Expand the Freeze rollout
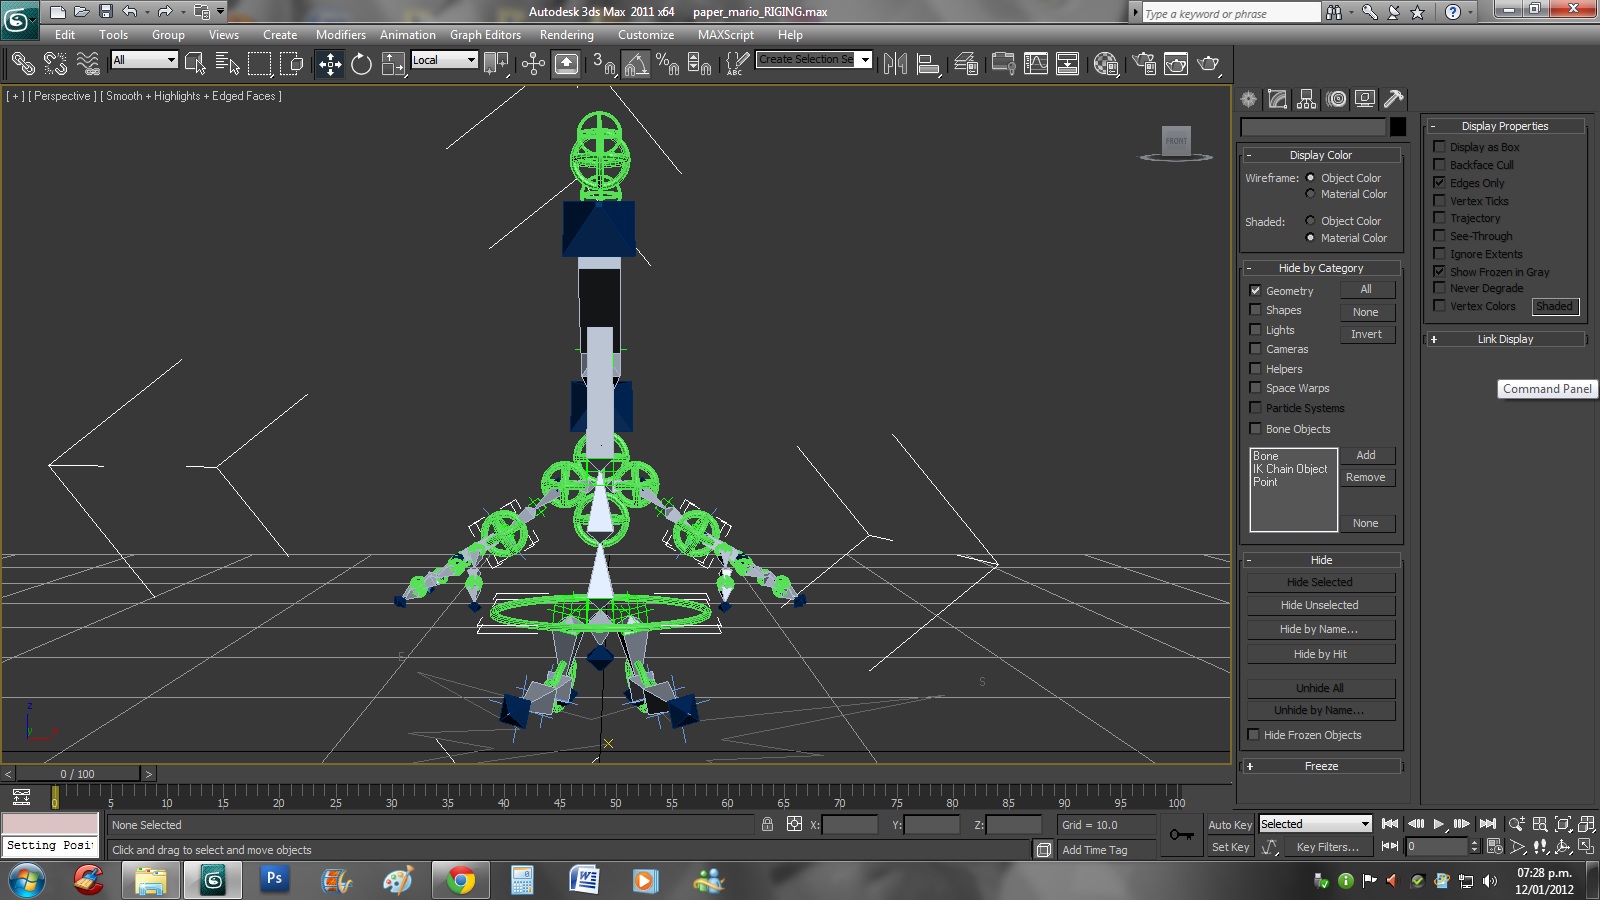The height and width of the screenshot is (900, 1600). (x=1321, y=766)
